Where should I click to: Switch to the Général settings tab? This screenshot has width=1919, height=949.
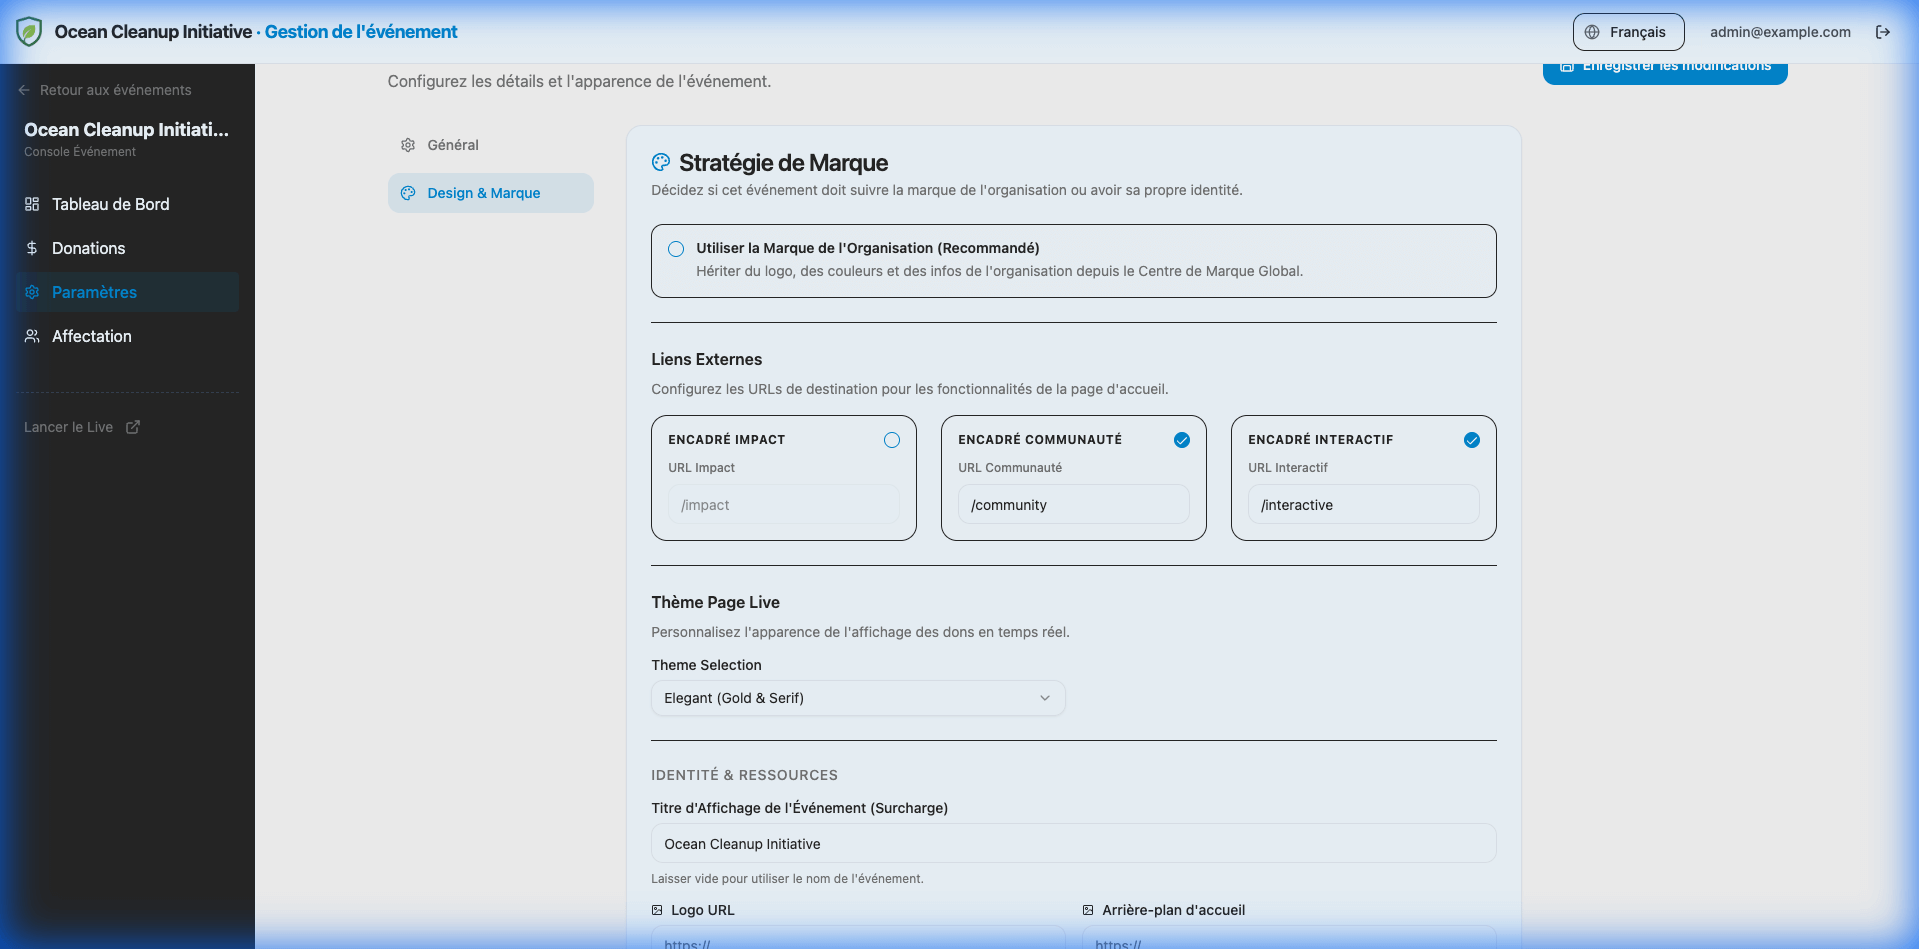[452, 145]
